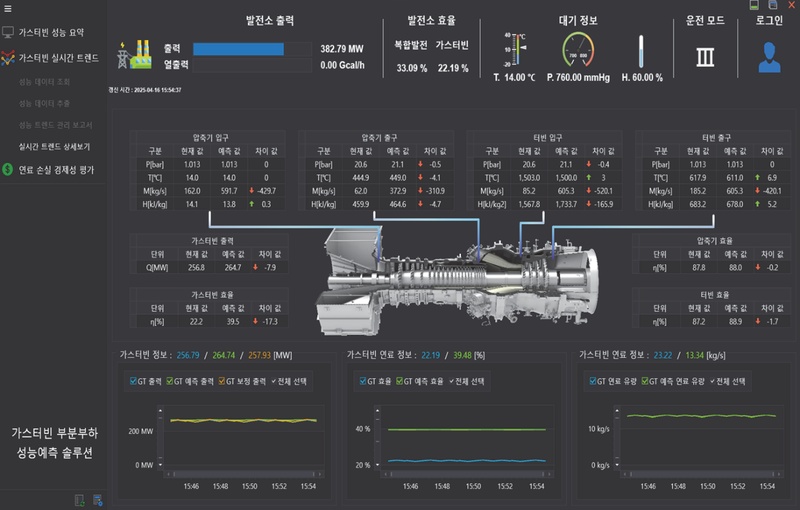Click the left scroll arrow under the MW chart
Image resolution: width=800 pixels, height=510 pixels.
pos(168,474)
